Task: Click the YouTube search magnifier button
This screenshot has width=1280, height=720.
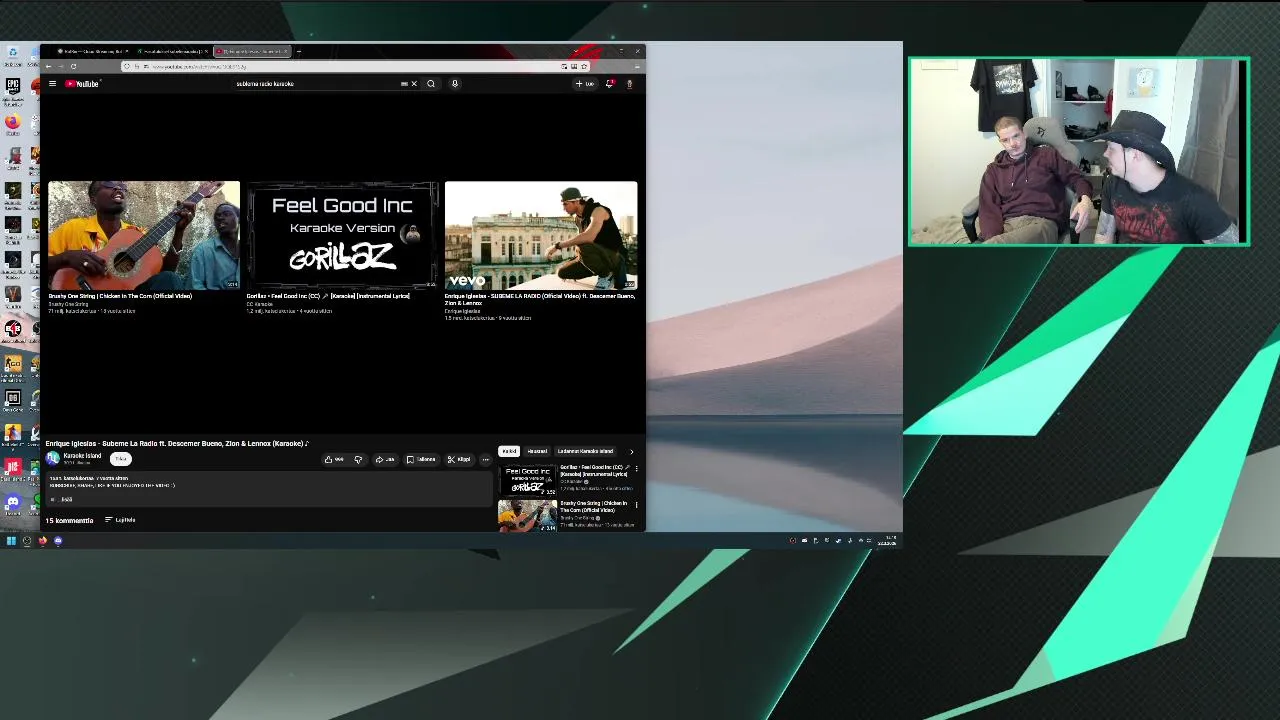Action: (431, 84)
